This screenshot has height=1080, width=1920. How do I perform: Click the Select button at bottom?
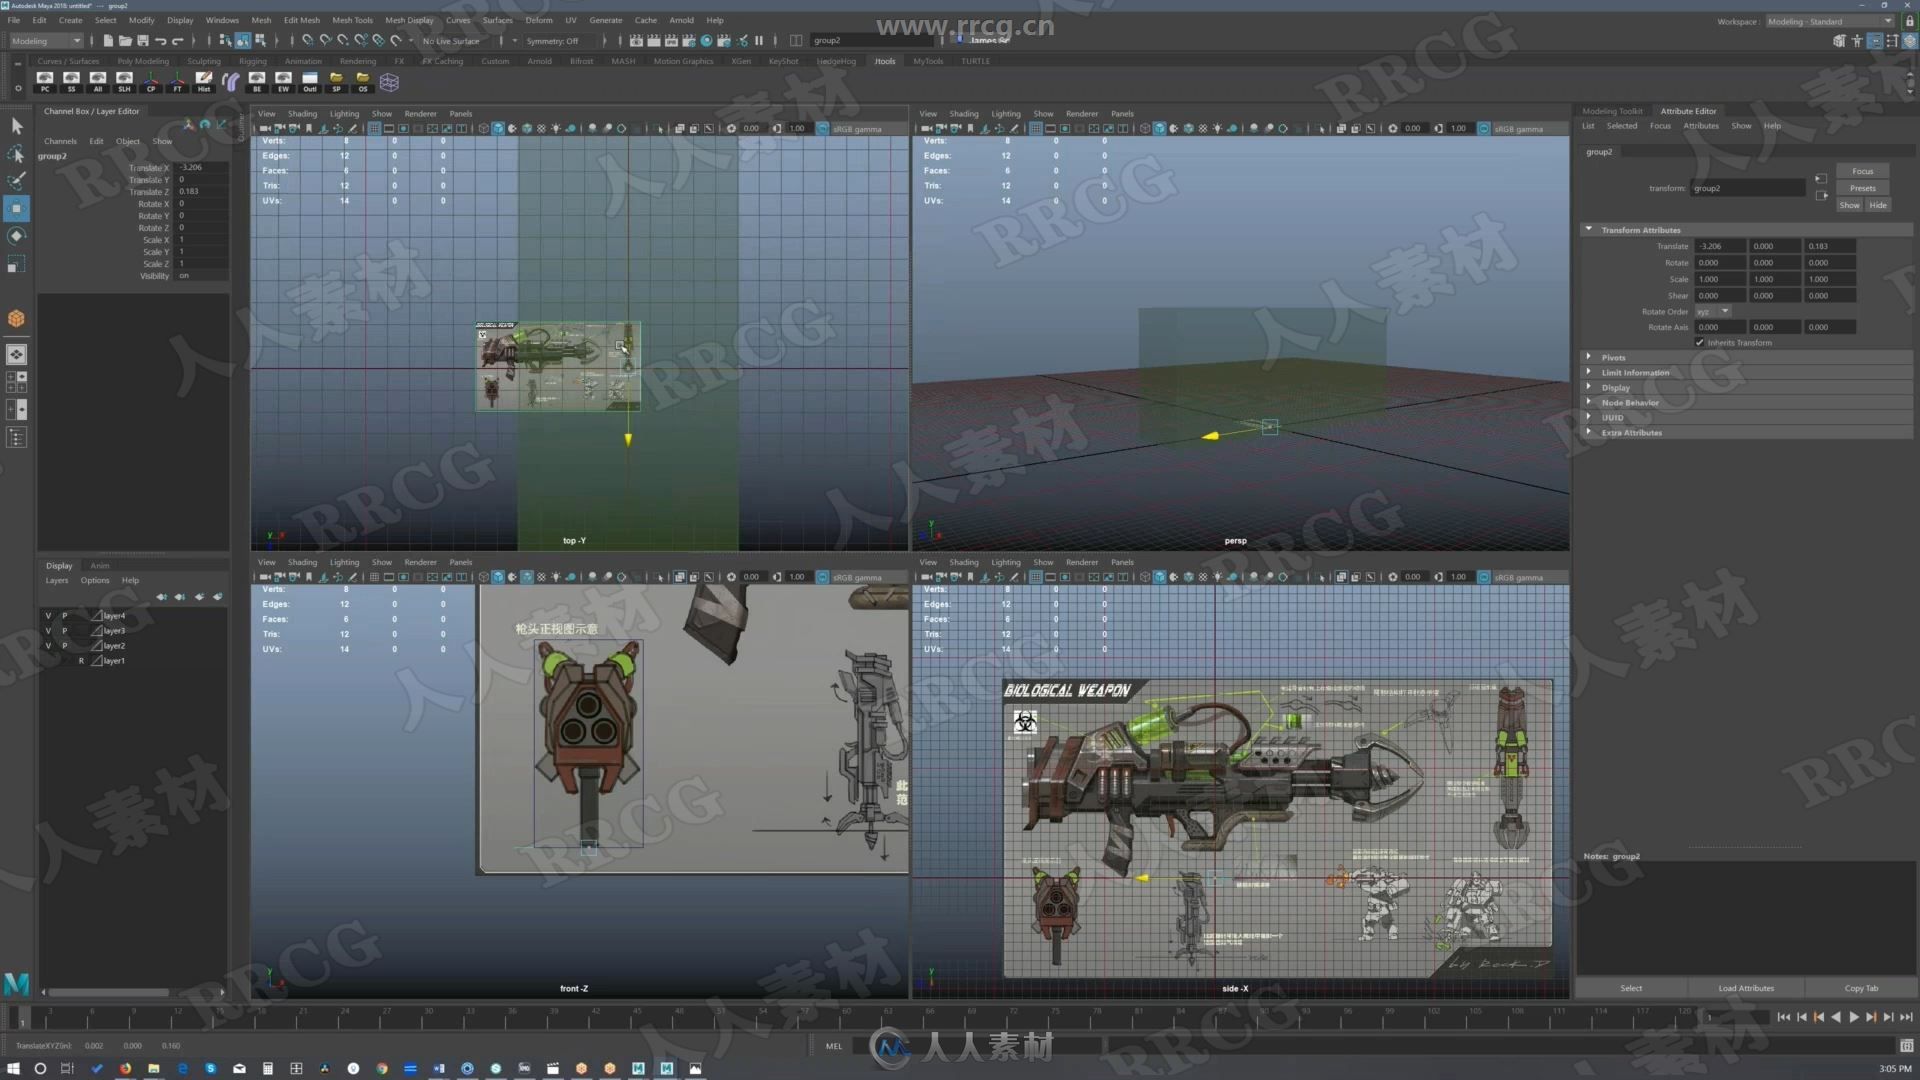coord(1631,988)
